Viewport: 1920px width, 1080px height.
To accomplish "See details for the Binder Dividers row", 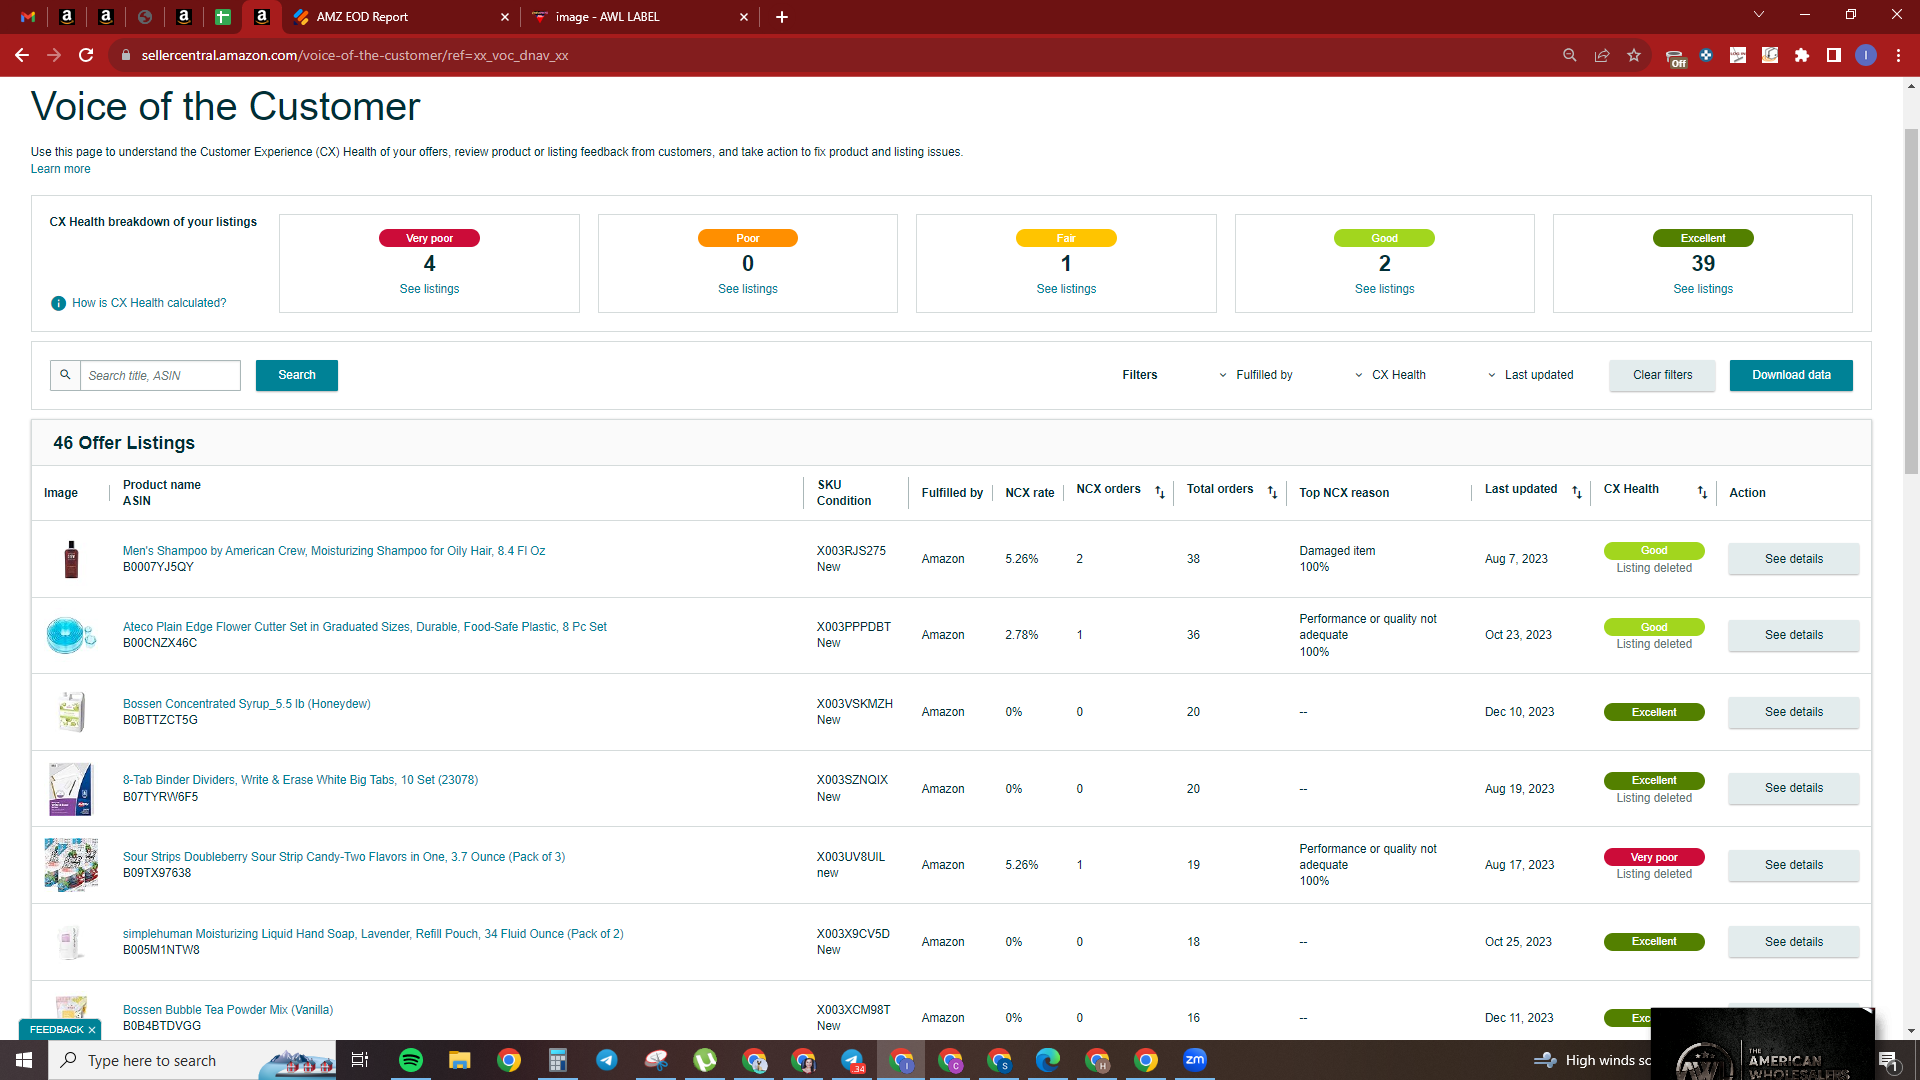I will click(1793, 788).
